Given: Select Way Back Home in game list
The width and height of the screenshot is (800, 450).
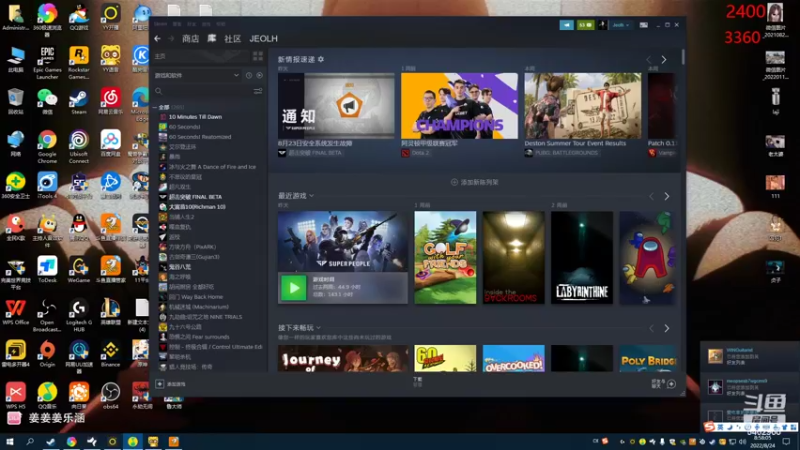Looking at the screenshot, I should (196, 297).
